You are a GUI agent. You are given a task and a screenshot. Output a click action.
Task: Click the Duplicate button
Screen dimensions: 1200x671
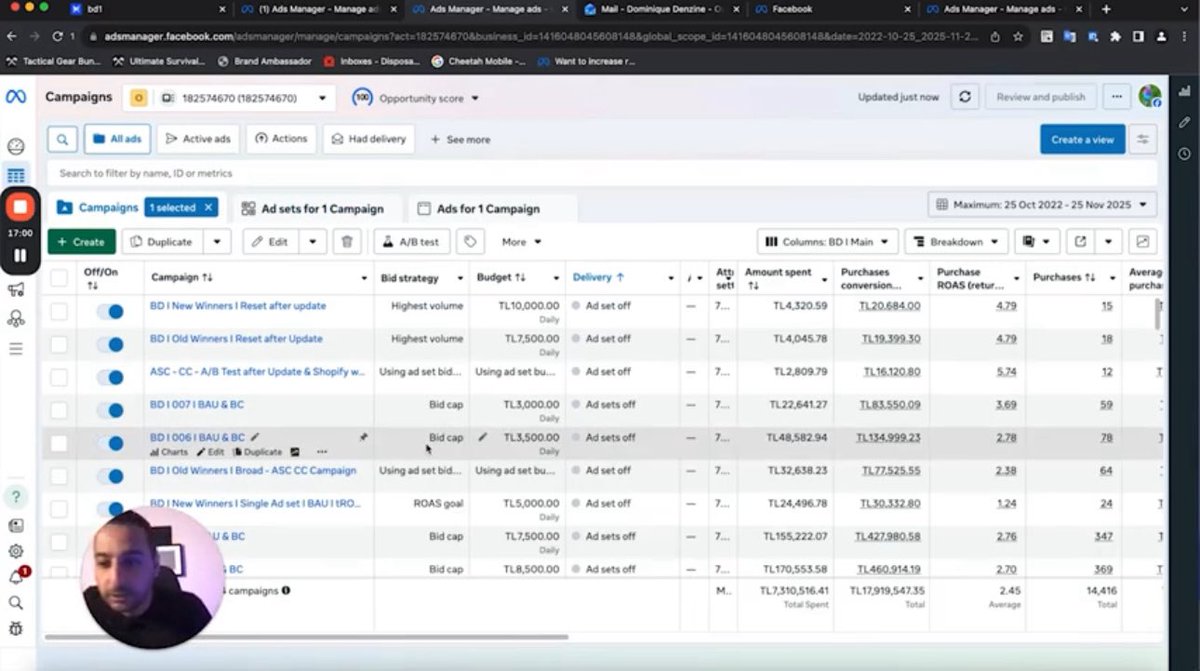click(162, 241)
